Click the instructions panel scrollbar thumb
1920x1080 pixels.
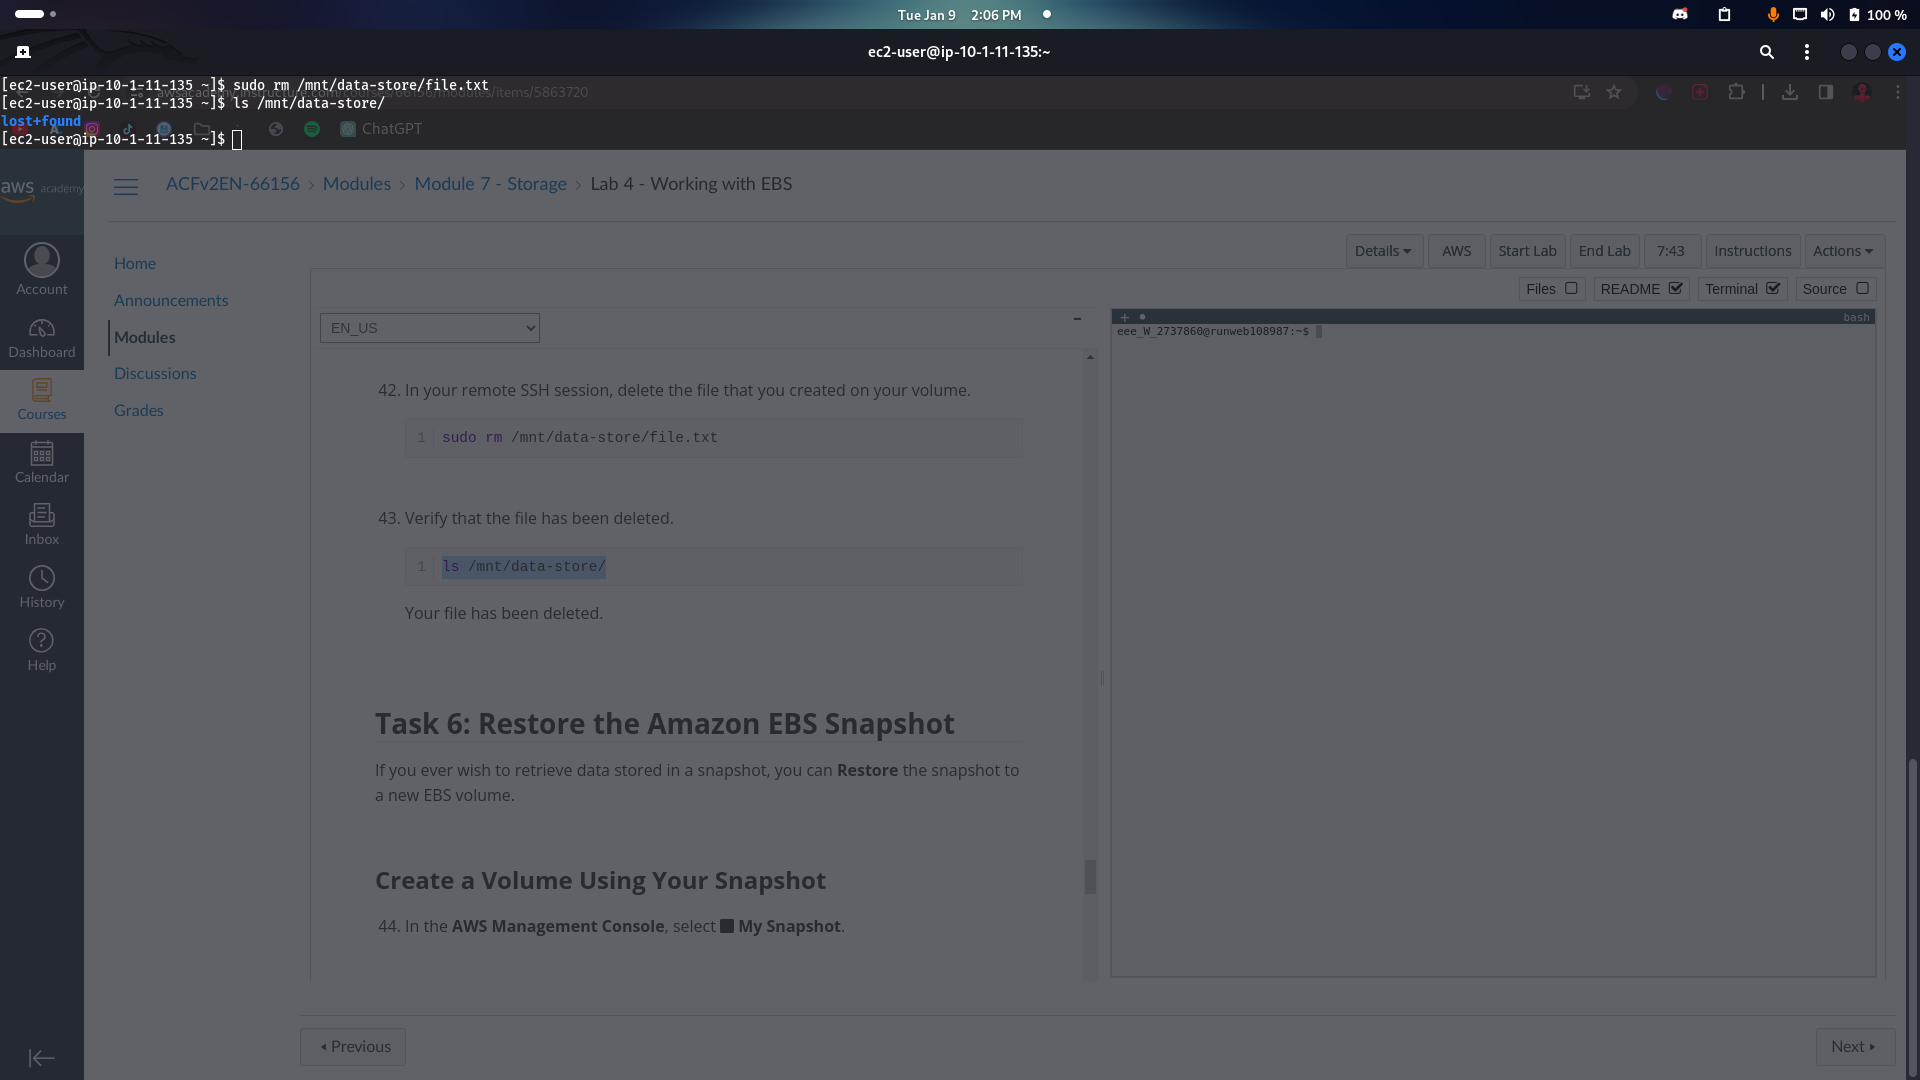[x=1090, y=877]
